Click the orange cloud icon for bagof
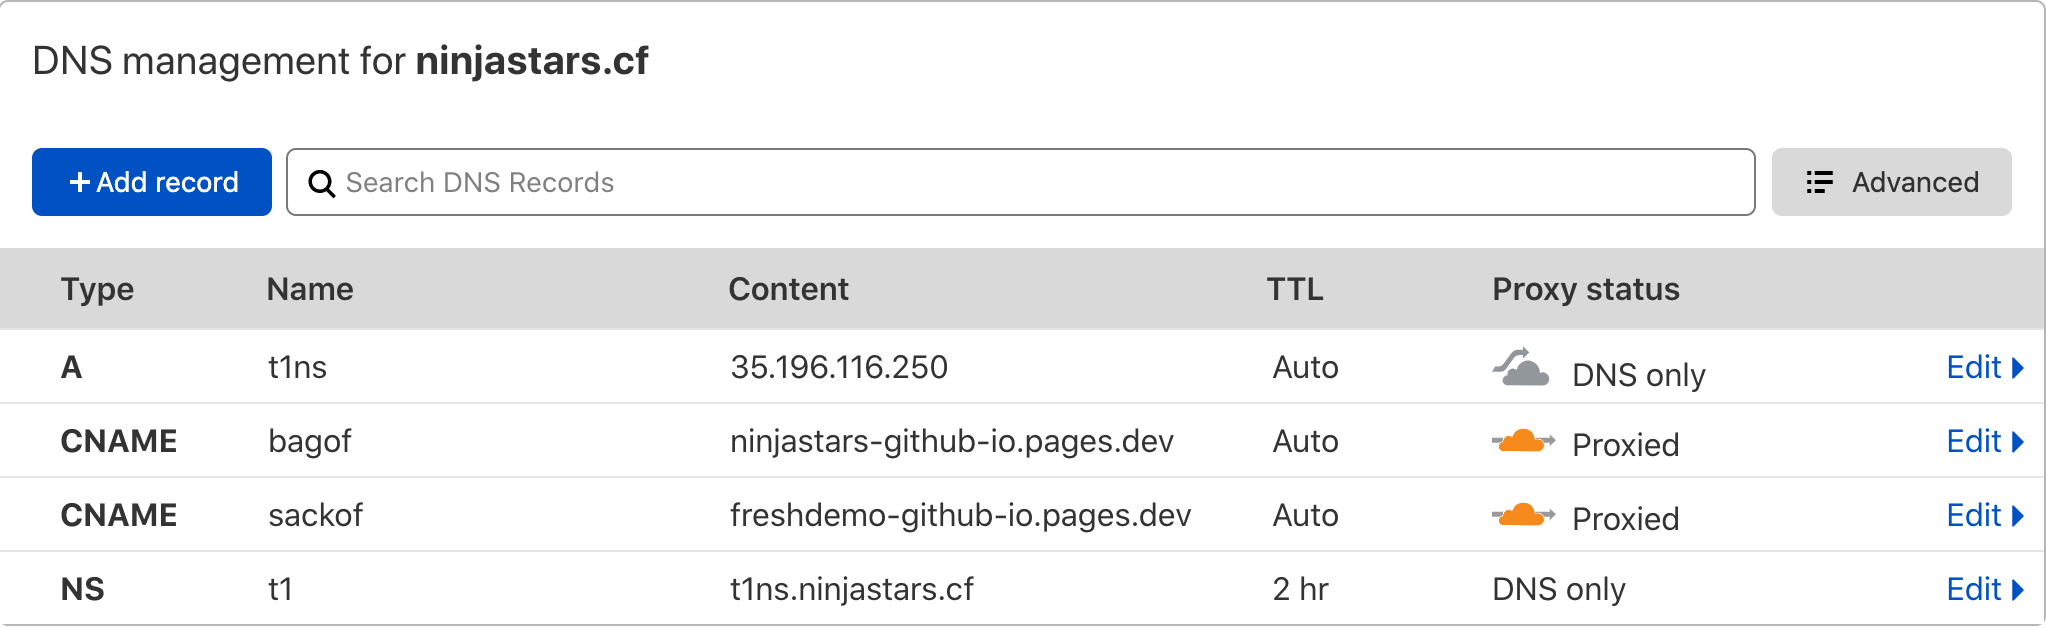Image resolution: width=2046 pixels, height=628 pixels. click(x=1523, y=441)
